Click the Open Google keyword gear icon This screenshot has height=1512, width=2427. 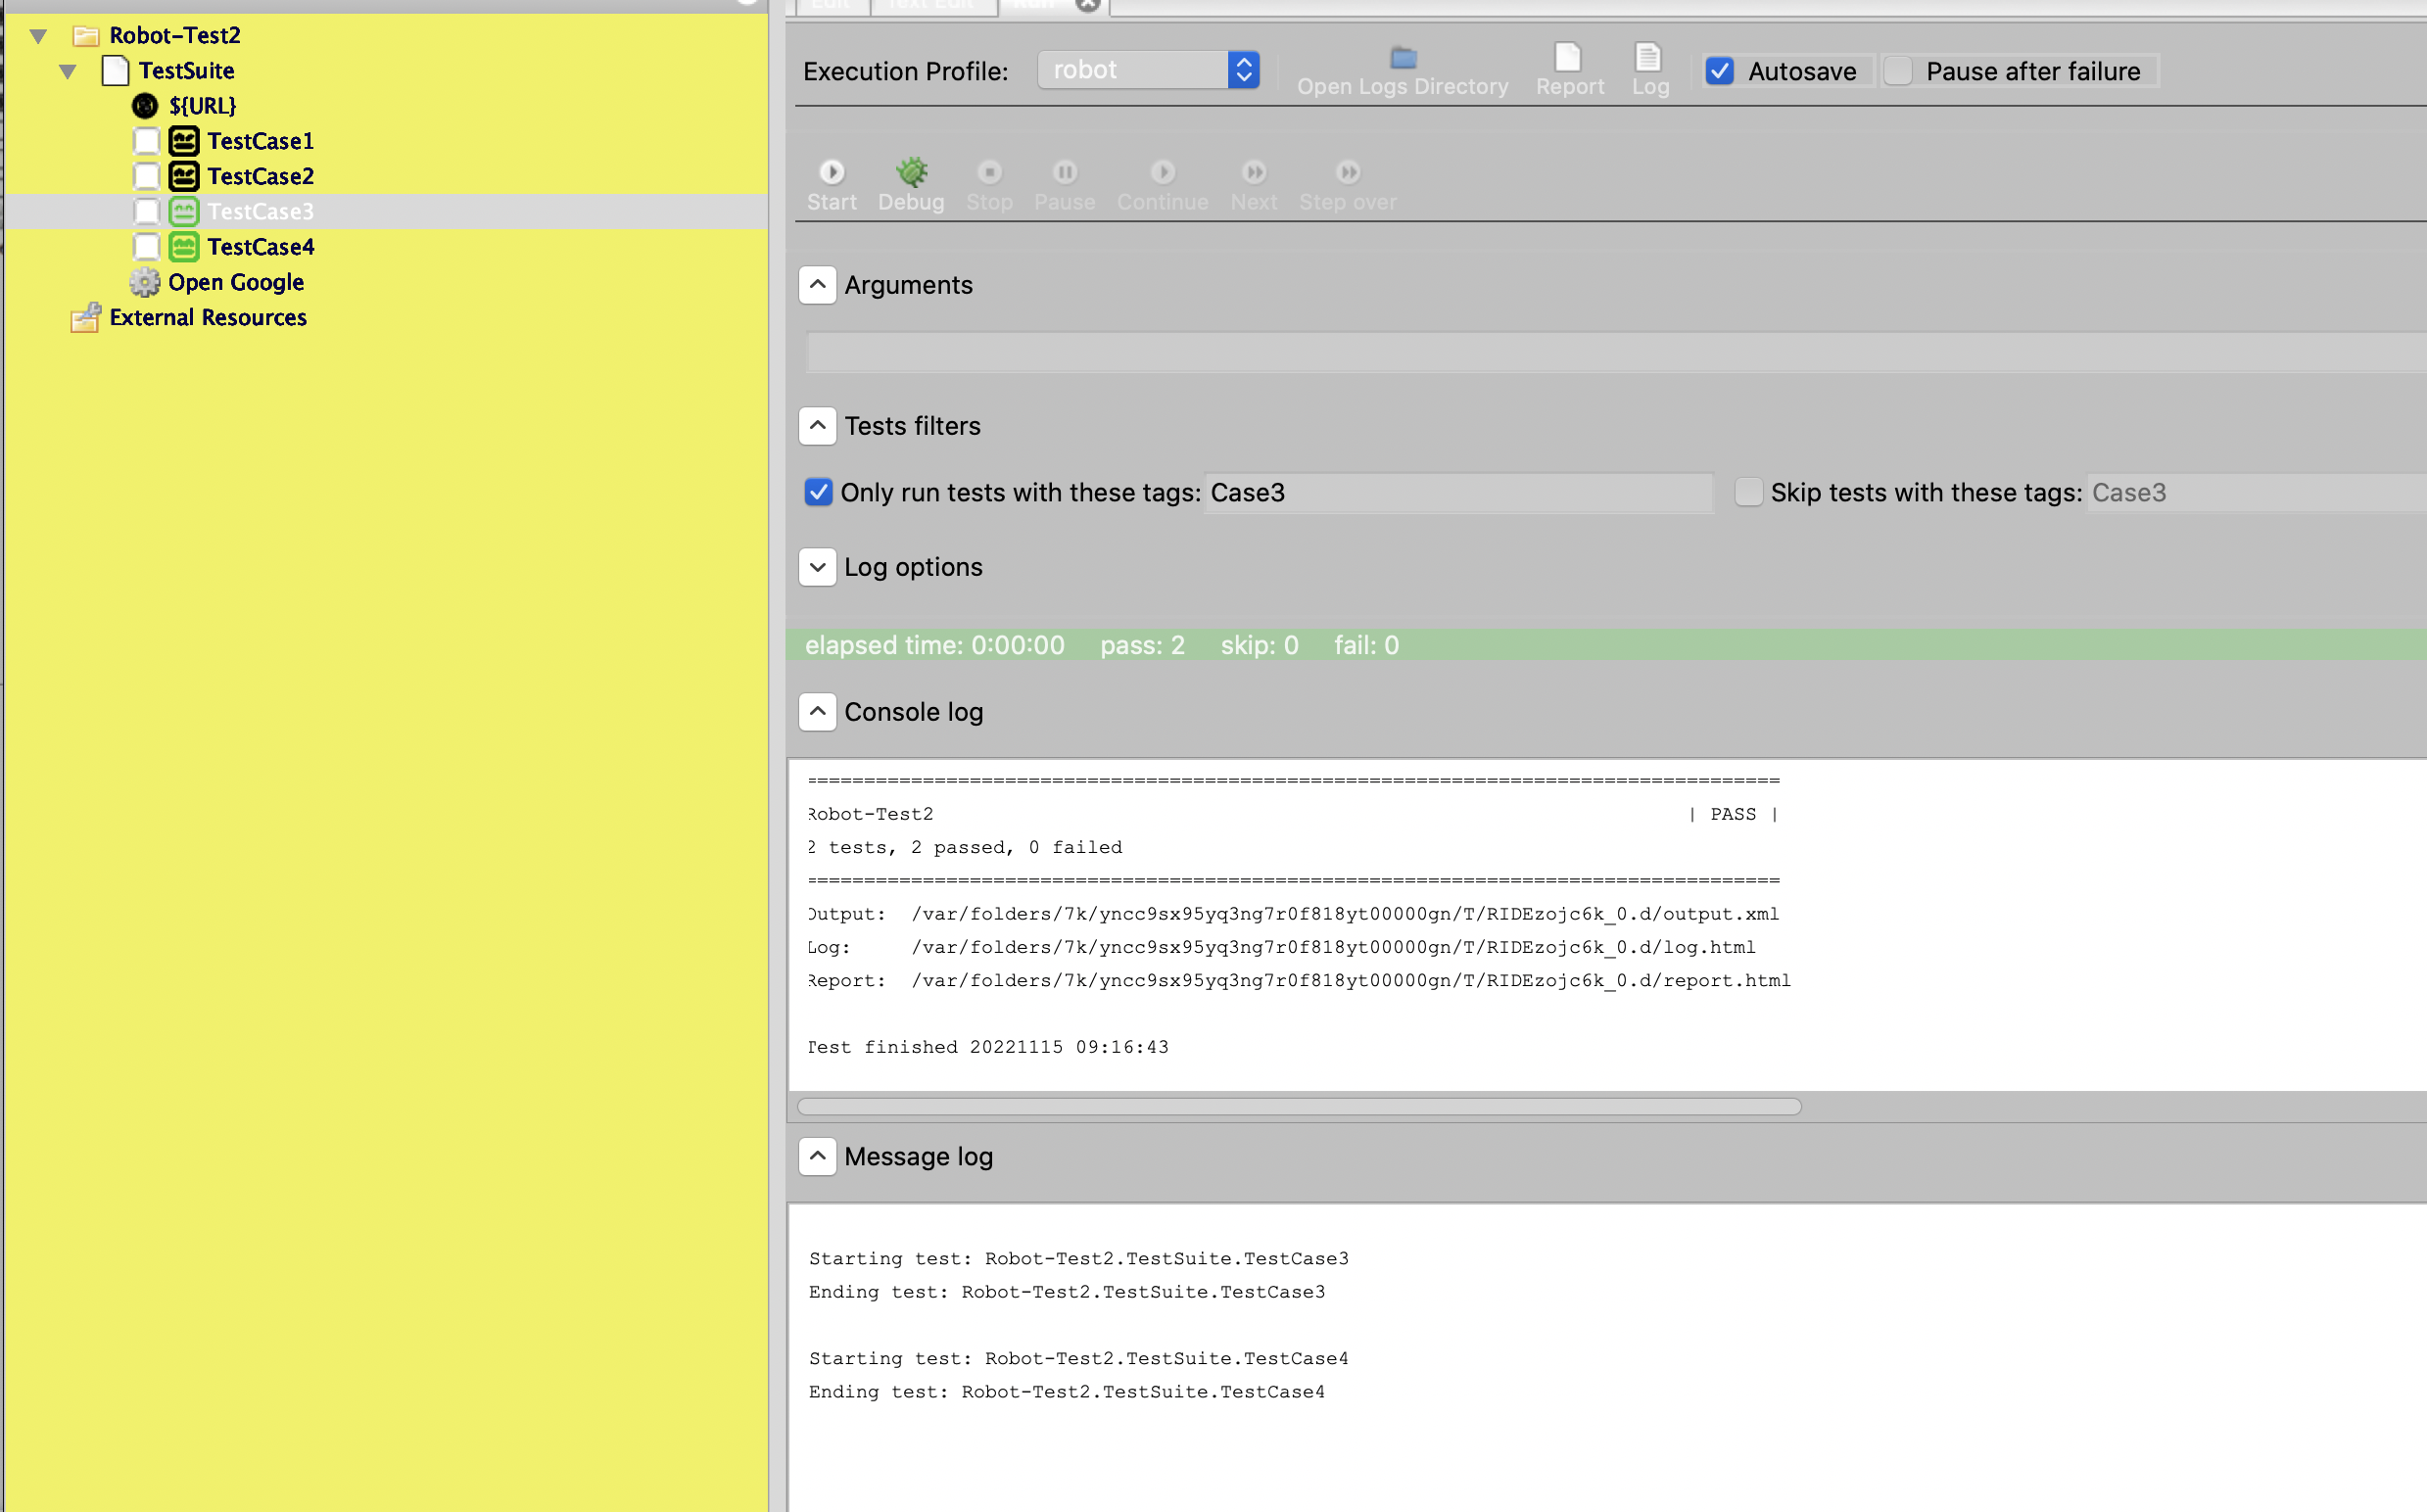(145, 283)
